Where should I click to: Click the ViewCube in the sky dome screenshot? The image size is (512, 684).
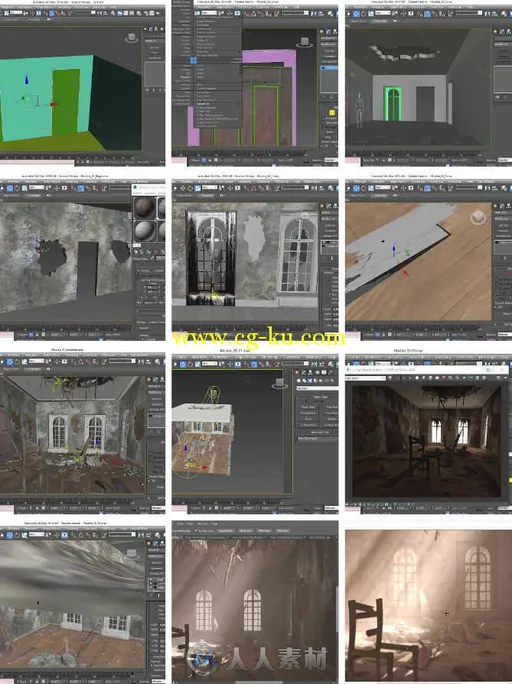132,553
